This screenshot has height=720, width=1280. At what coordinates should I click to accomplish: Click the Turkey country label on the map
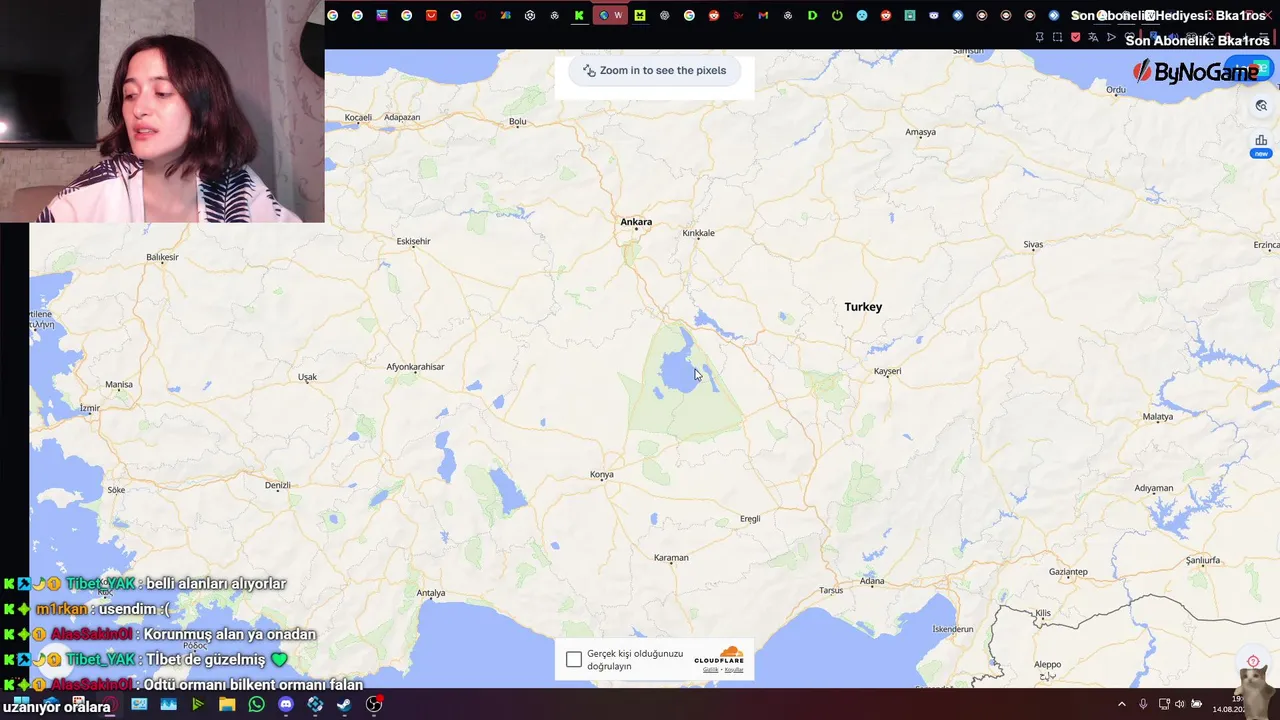click(x=863, y=307)
